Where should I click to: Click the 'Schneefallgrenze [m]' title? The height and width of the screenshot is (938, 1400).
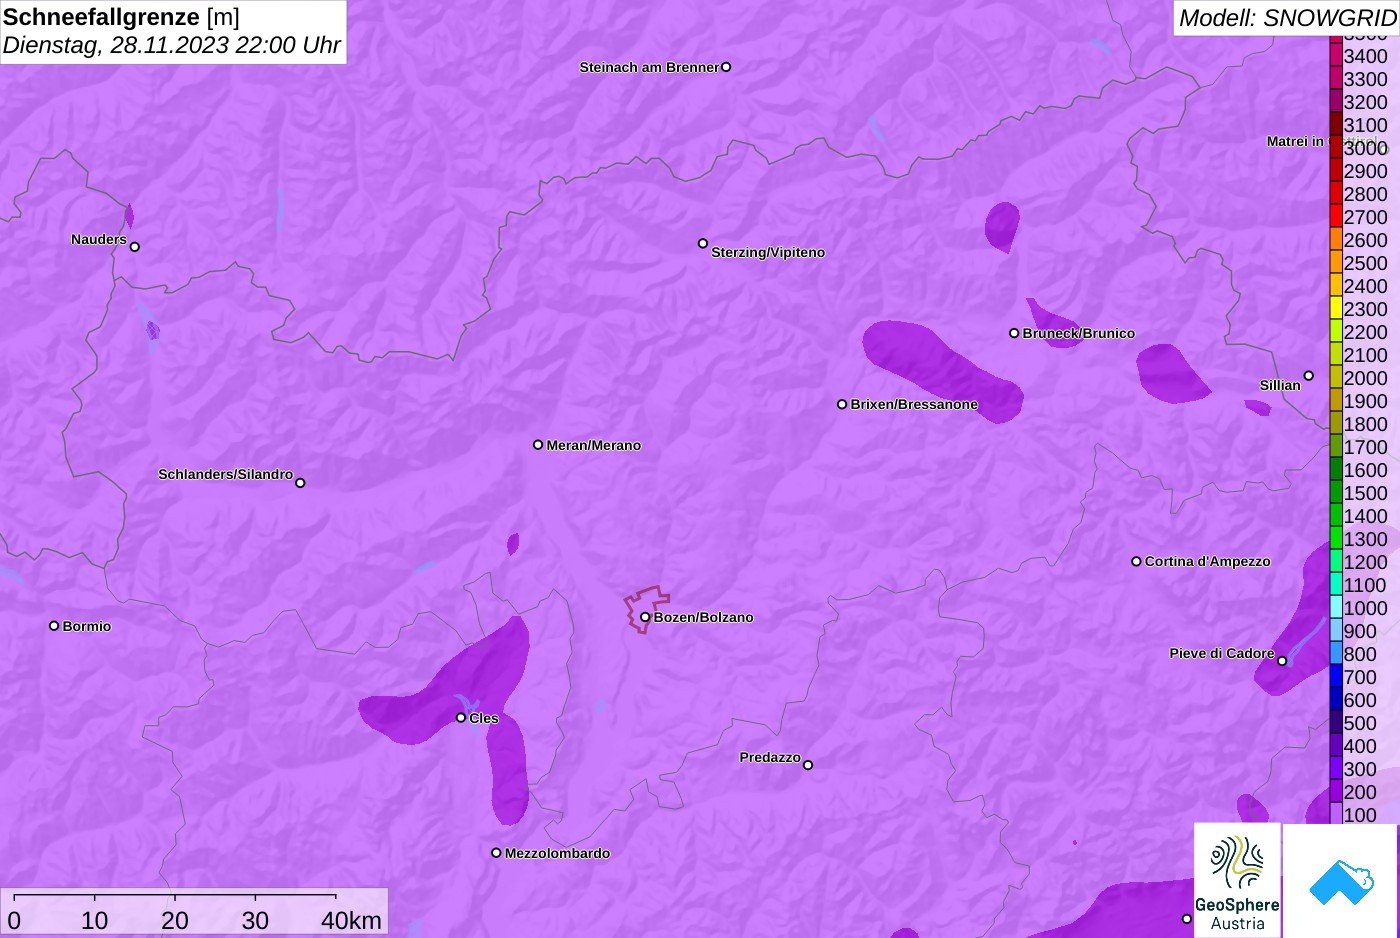[x=121, y=17]
